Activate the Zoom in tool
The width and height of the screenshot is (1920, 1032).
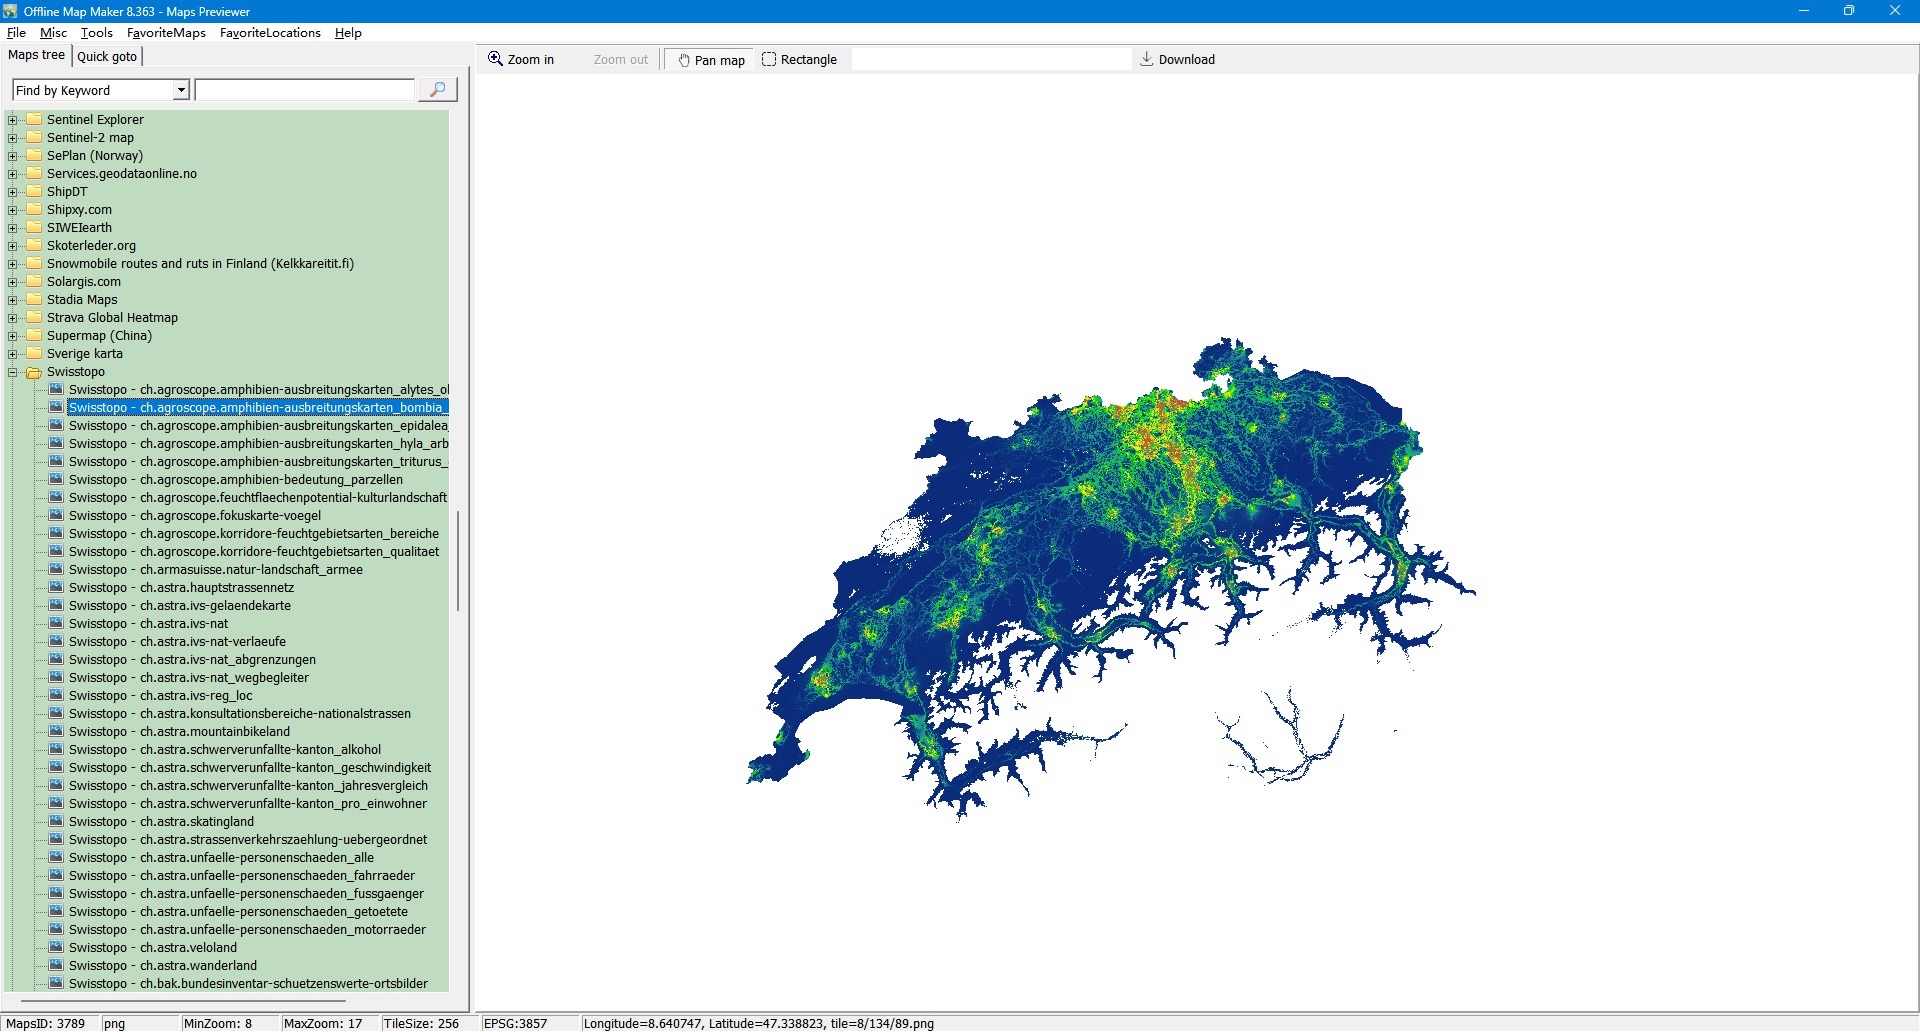[520, 60]
